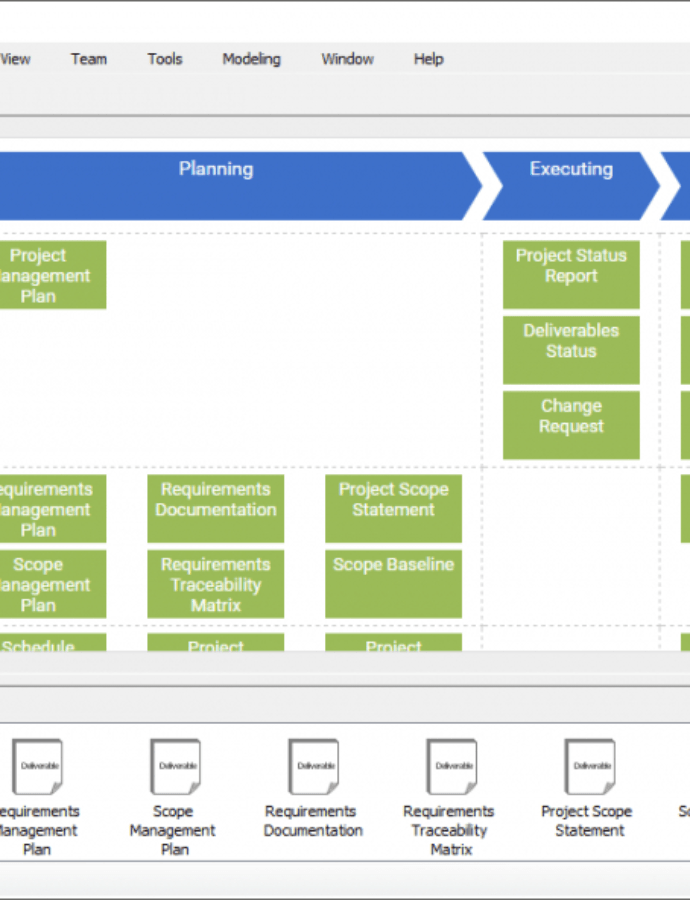This screenshot has width=690, height=900.
Task: Click the Deliverables Status green box
Action: (571, 350)
